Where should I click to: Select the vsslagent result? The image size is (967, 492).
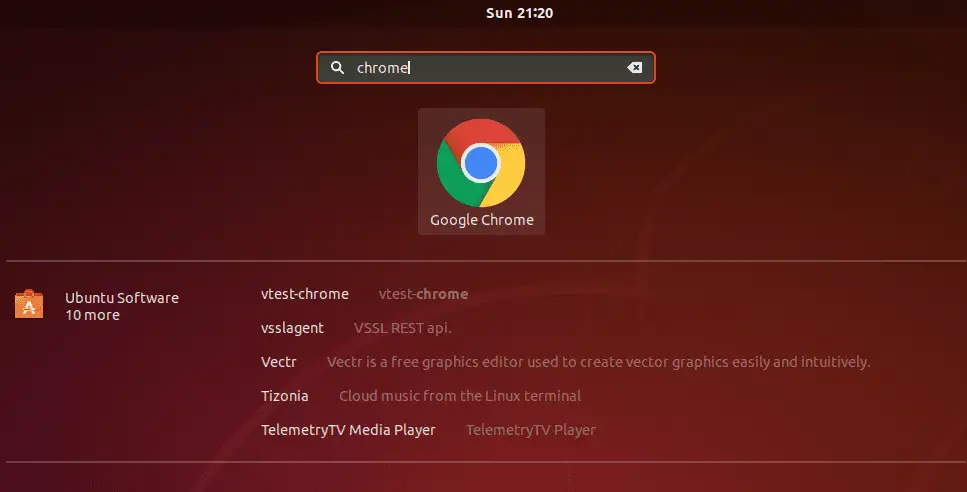[292, 328]
